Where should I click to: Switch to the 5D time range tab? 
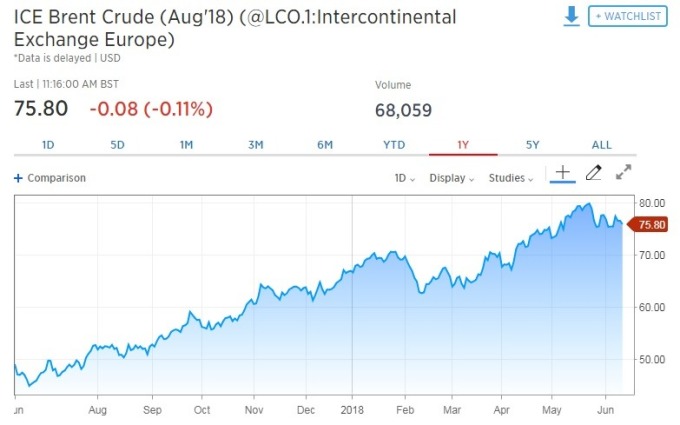[x=117, y=145]
